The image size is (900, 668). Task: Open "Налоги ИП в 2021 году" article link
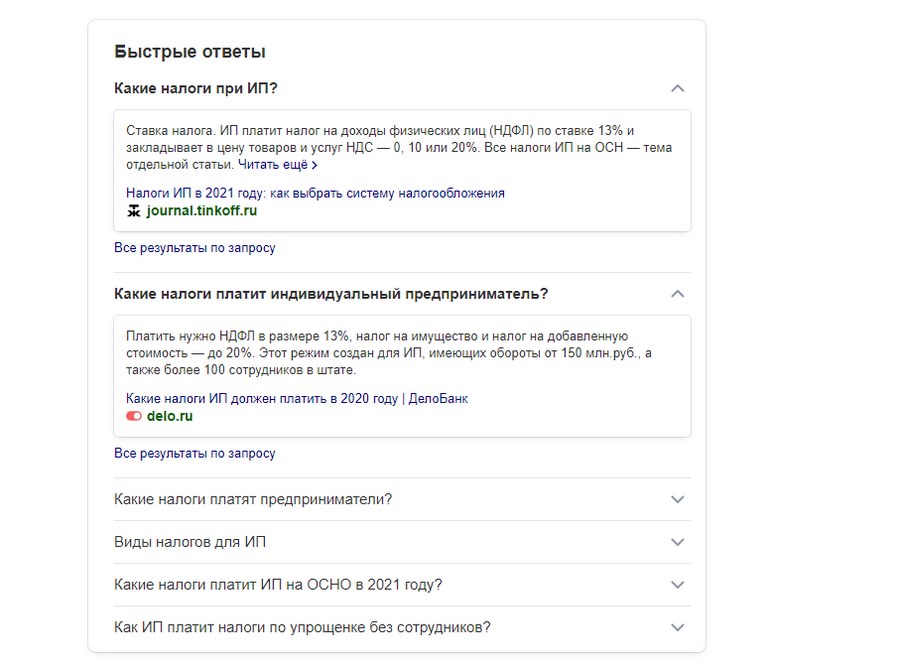[315, 193]
